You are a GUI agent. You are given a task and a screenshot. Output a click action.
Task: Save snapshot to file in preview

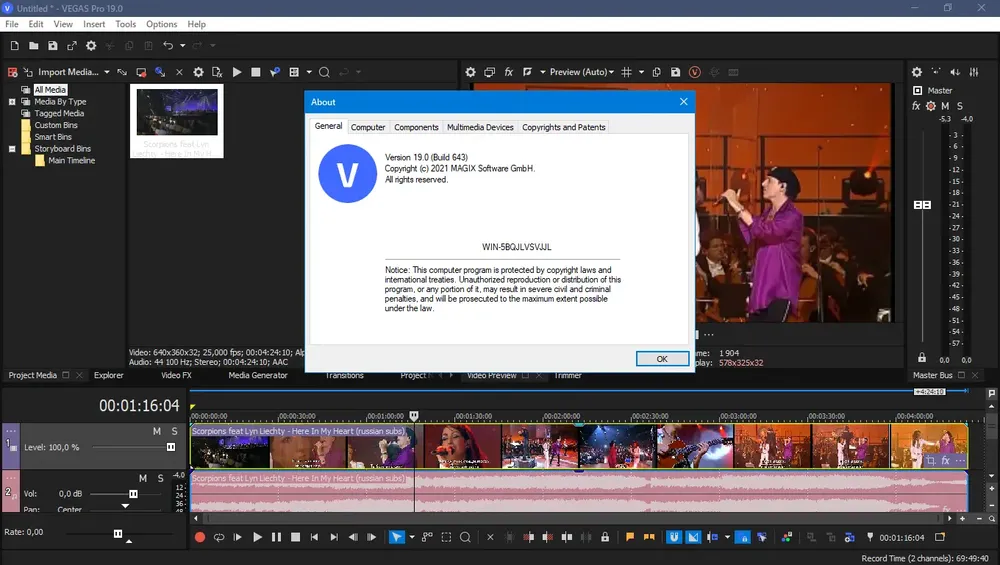675,72
